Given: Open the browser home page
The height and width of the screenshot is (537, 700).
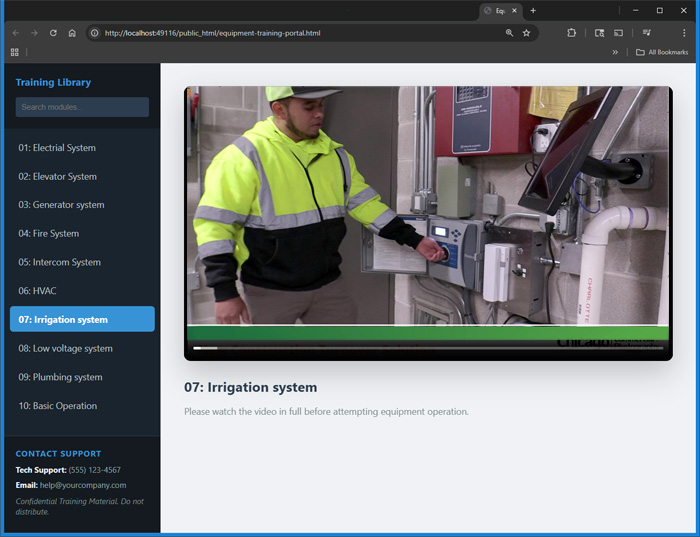Looking at the screenshot, I should point(72,33).
